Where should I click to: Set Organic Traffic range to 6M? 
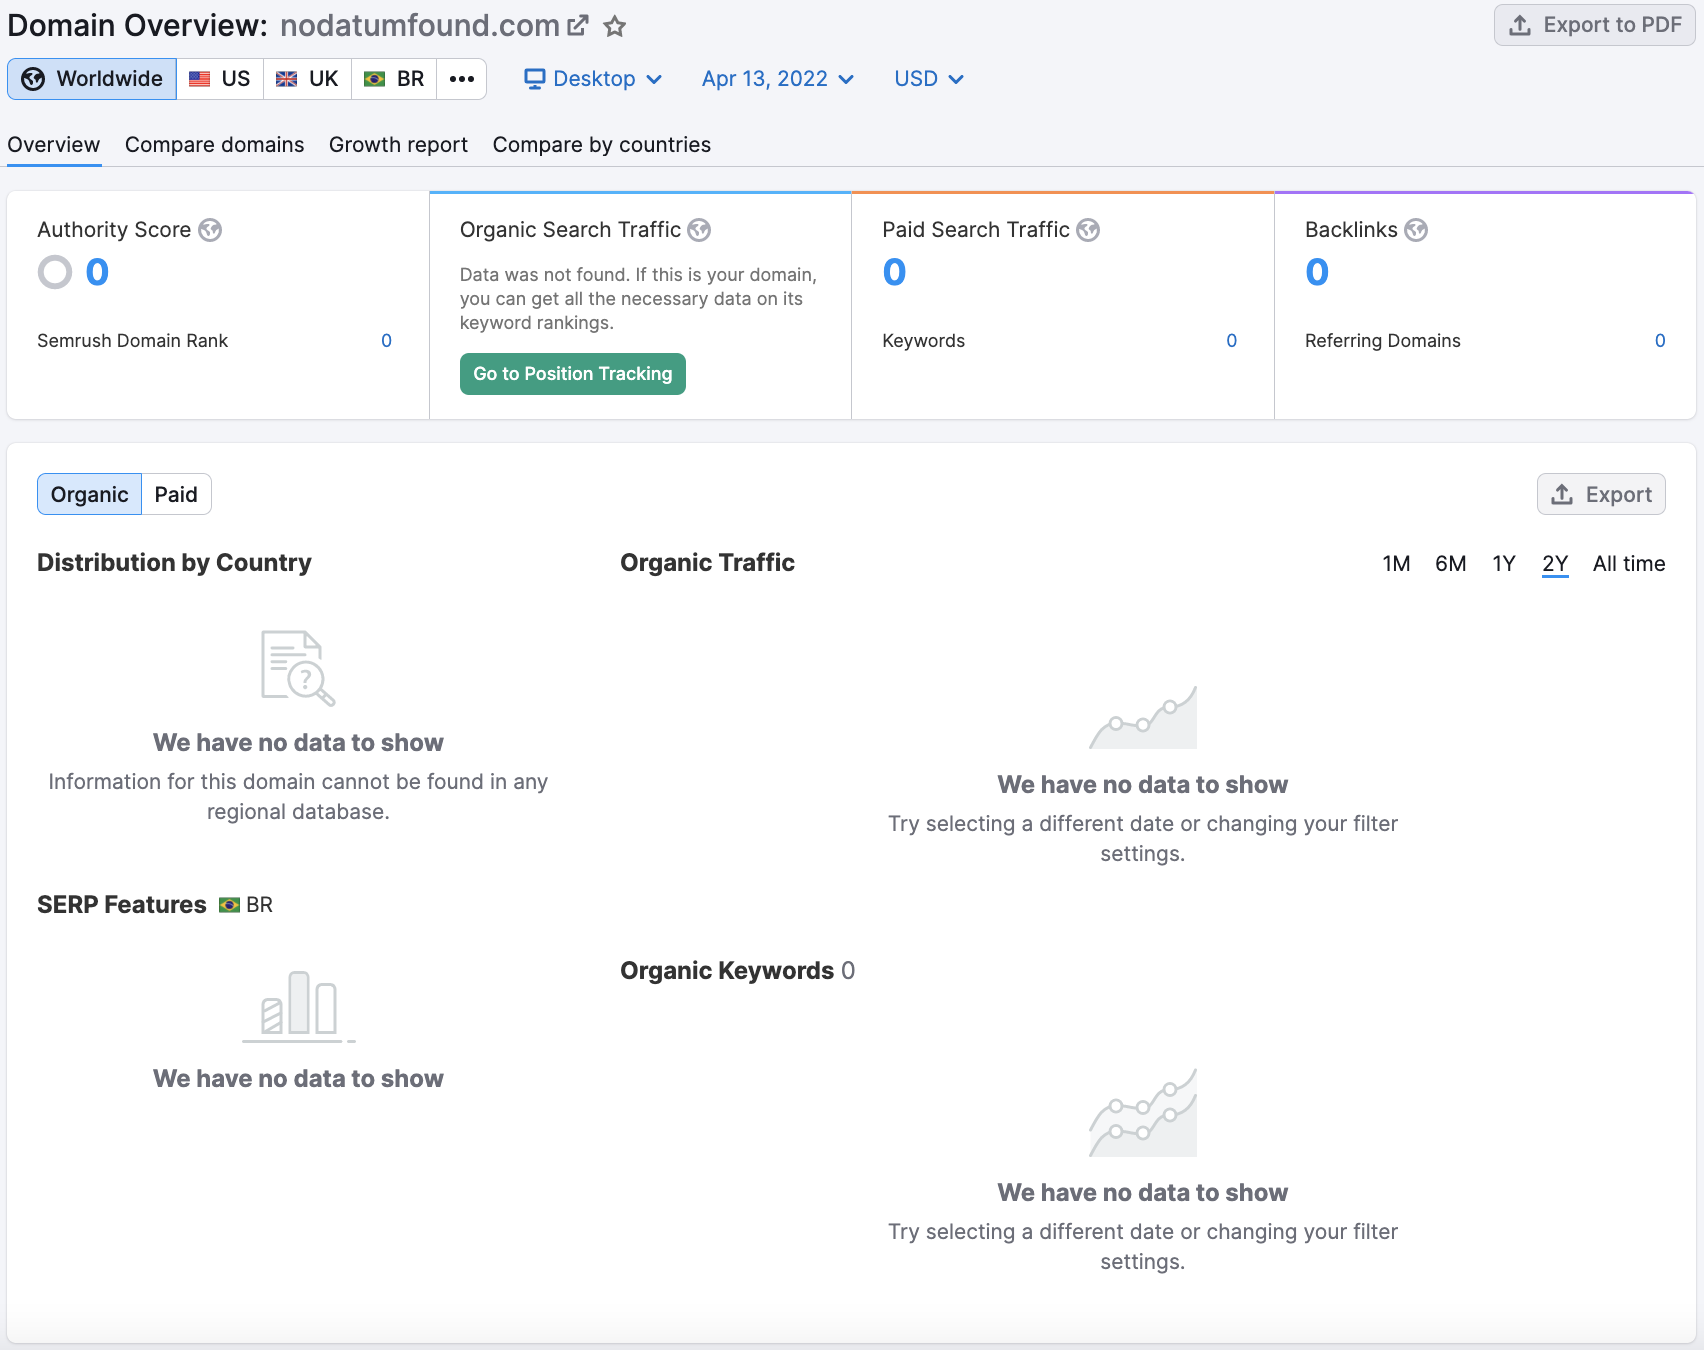(x=1450, y=564)
